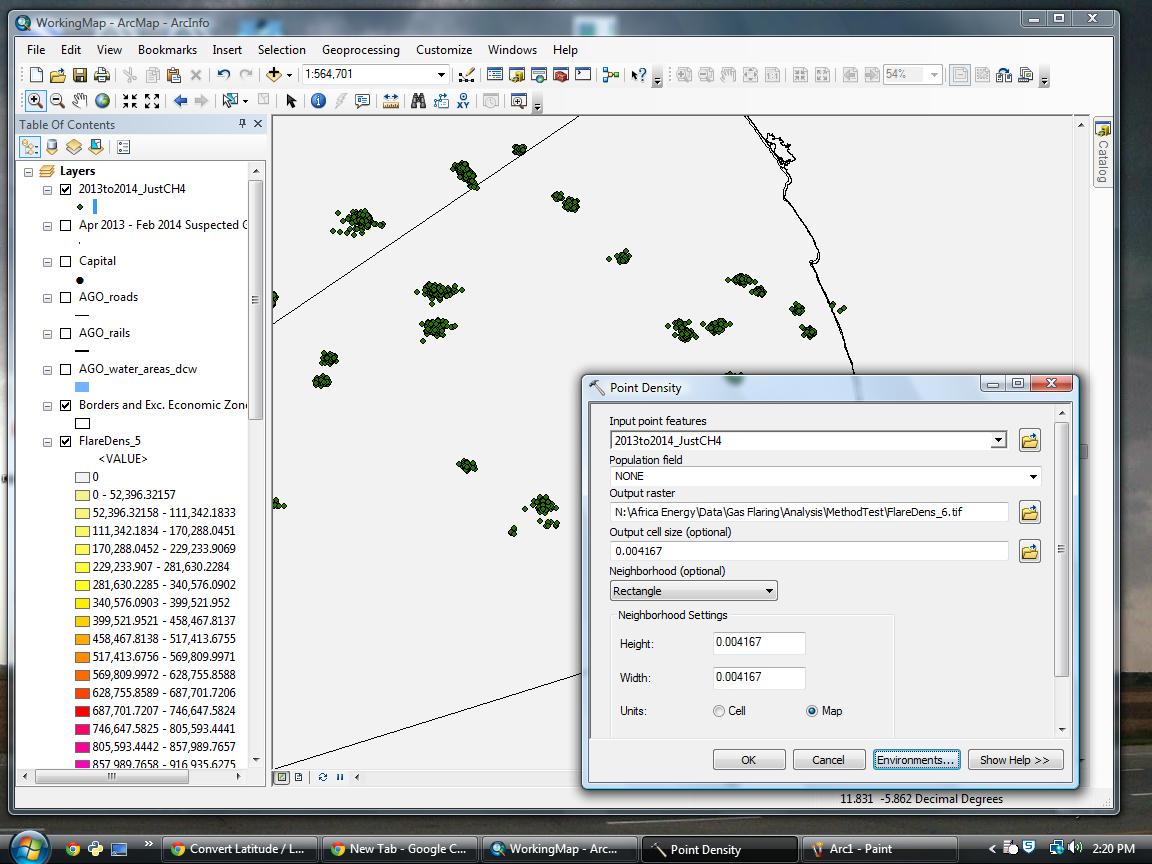Select the Measure ruler tool

click(390, 101)
